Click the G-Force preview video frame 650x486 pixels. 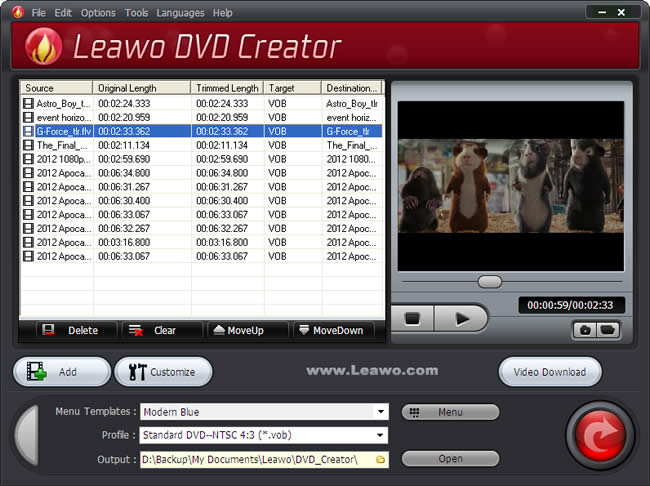(x=511, y=186)
